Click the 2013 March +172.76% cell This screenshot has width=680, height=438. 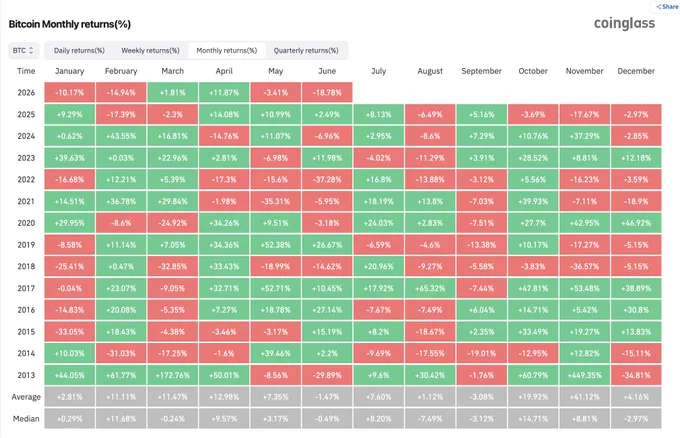(x=173, y=375)
